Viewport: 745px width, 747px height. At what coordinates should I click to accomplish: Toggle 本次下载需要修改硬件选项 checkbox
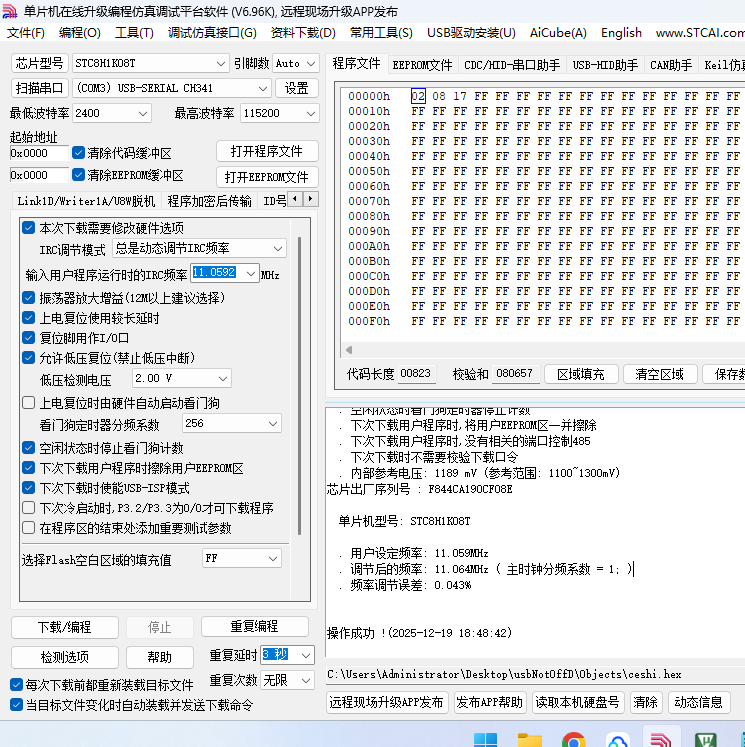29,228
